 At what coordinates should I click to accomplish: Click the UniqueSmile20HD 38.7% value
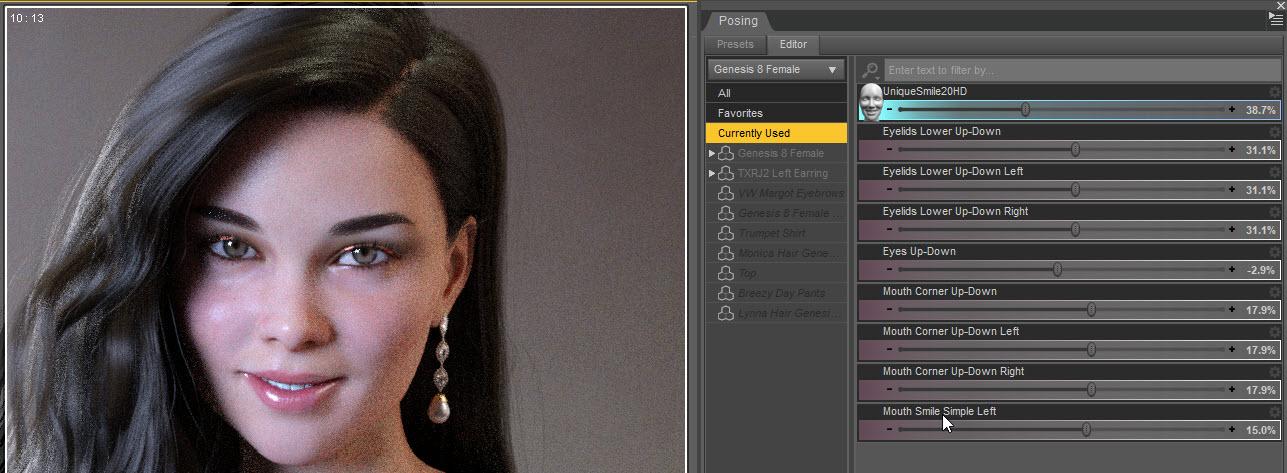point(1260,110)
